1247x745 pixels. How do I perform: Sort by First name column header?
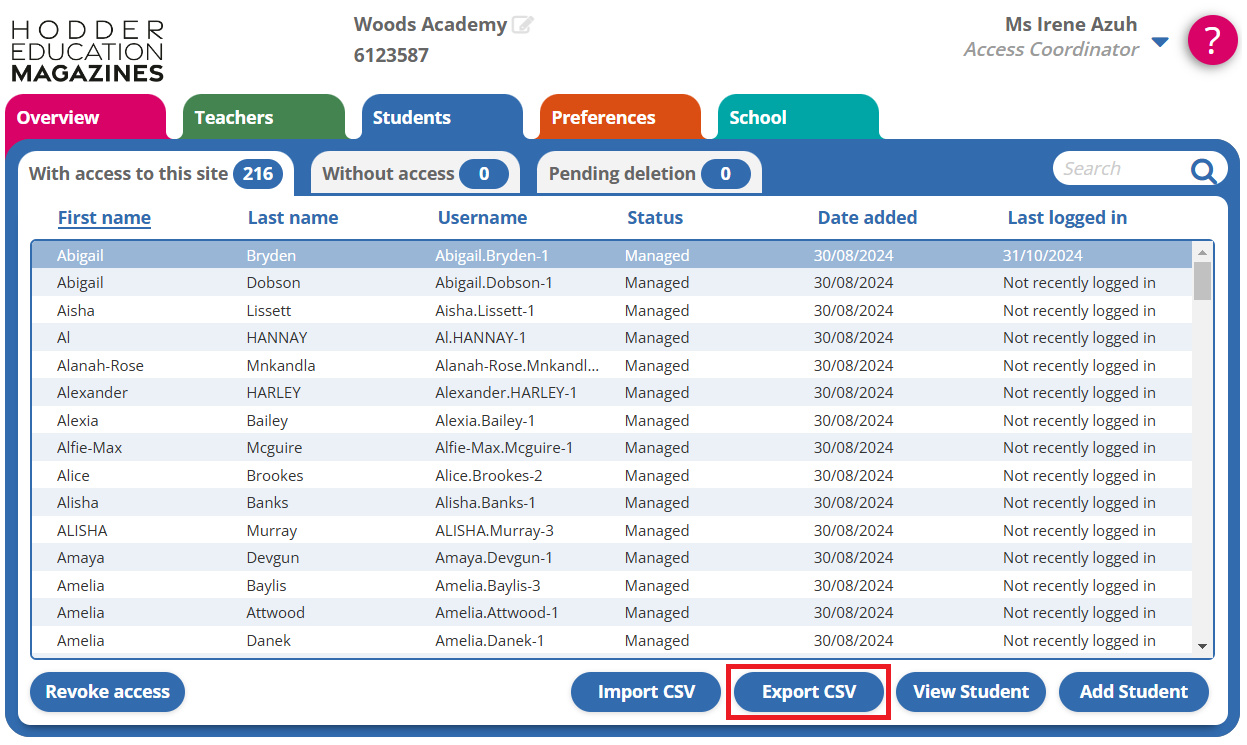104,218
